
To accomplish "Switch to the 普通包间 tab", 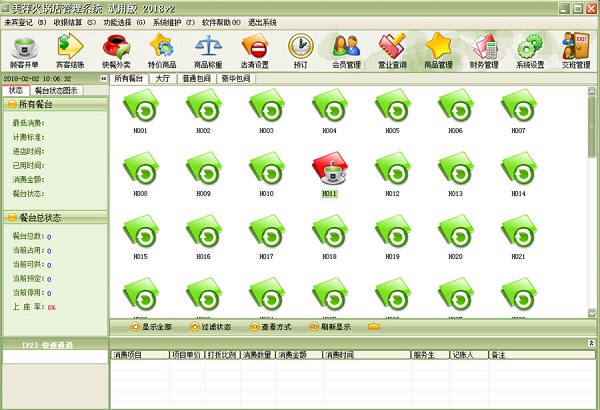I will (196, 78).
